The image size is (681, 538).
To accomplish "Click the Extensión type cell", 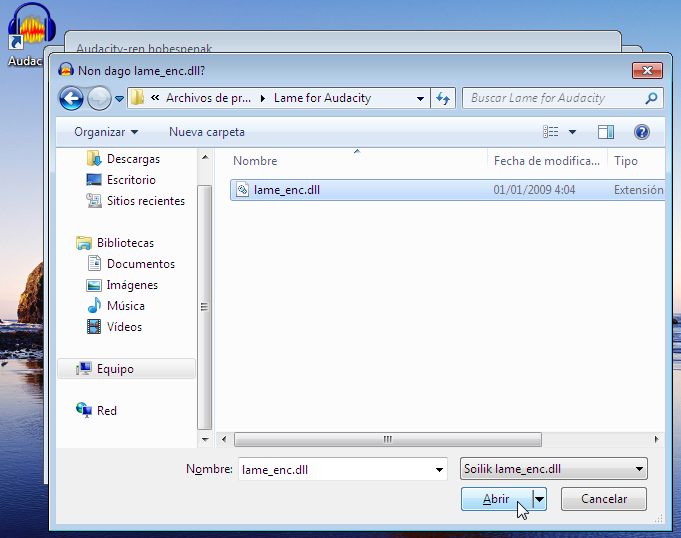I will 638,190.
